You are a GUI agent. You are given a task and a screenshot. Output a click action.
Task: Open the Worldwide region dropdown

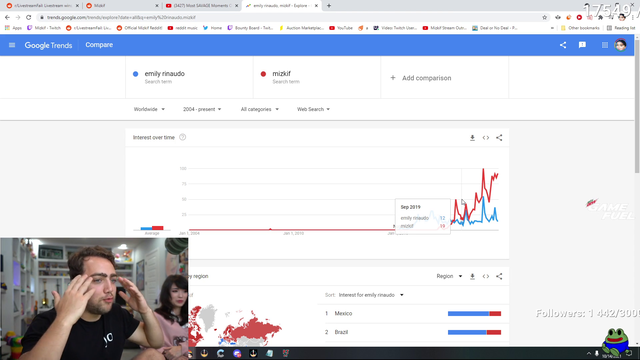point(149,109)
